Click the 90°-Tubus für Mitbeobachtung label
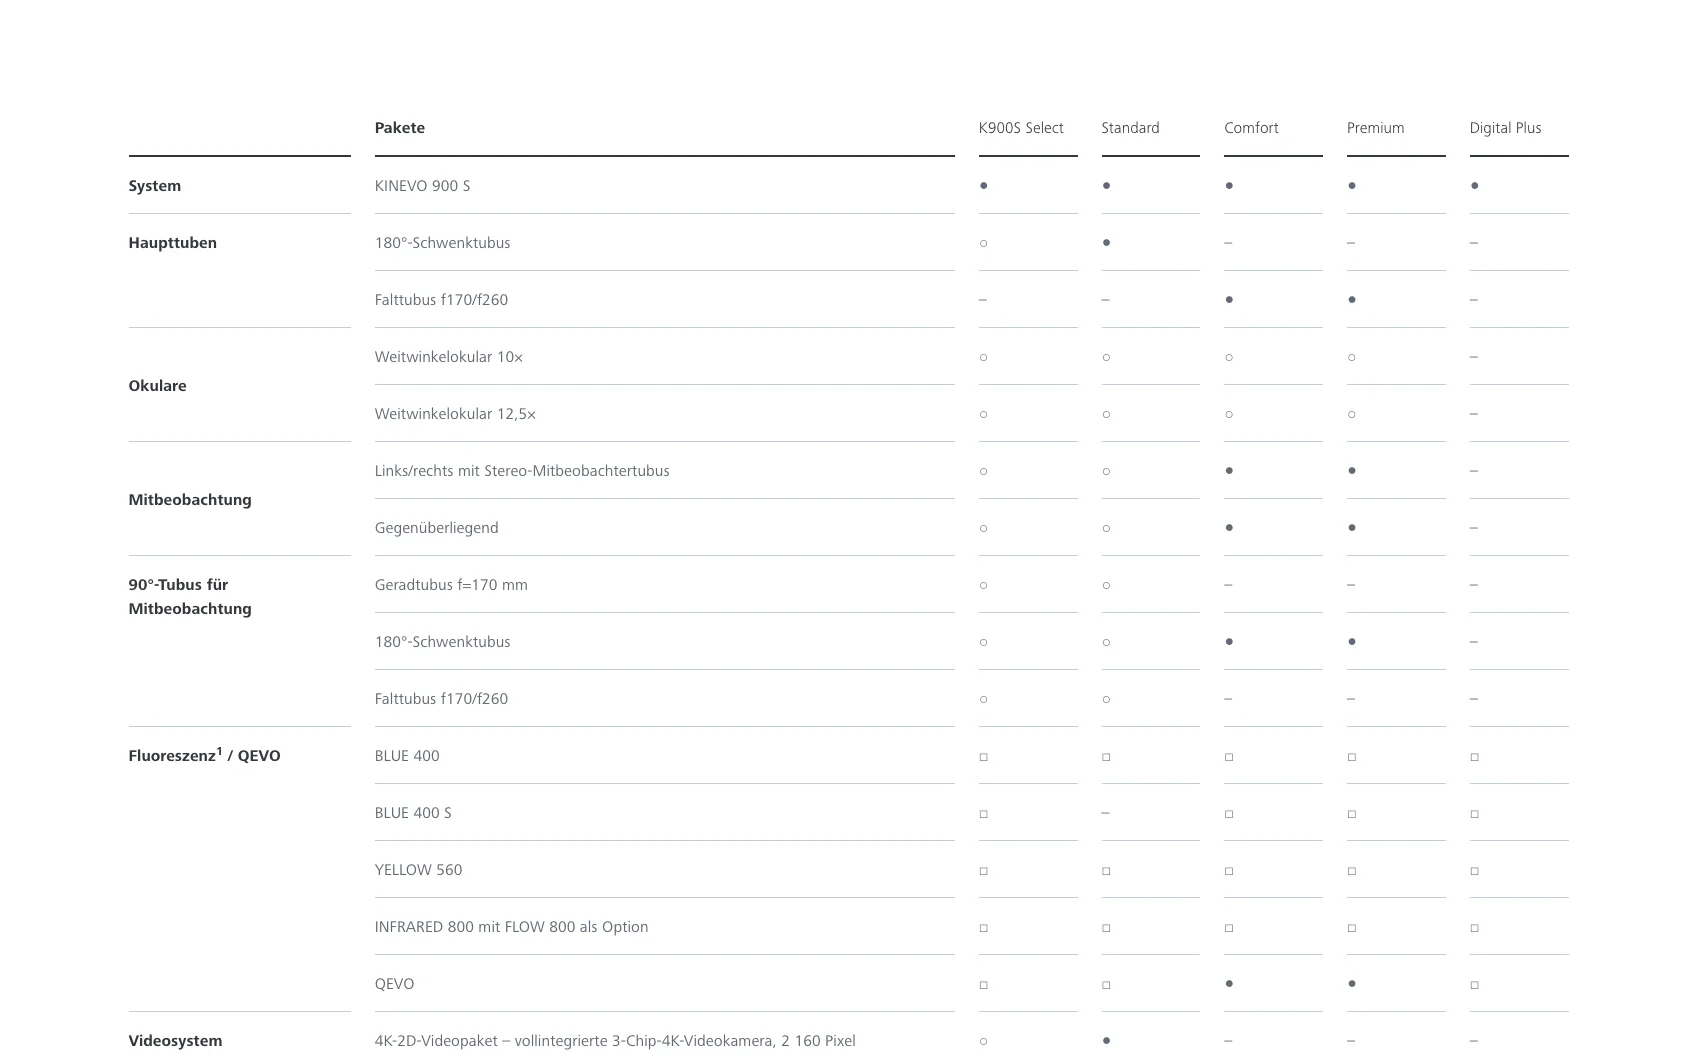1697x1061 pixels. [189, 597]
